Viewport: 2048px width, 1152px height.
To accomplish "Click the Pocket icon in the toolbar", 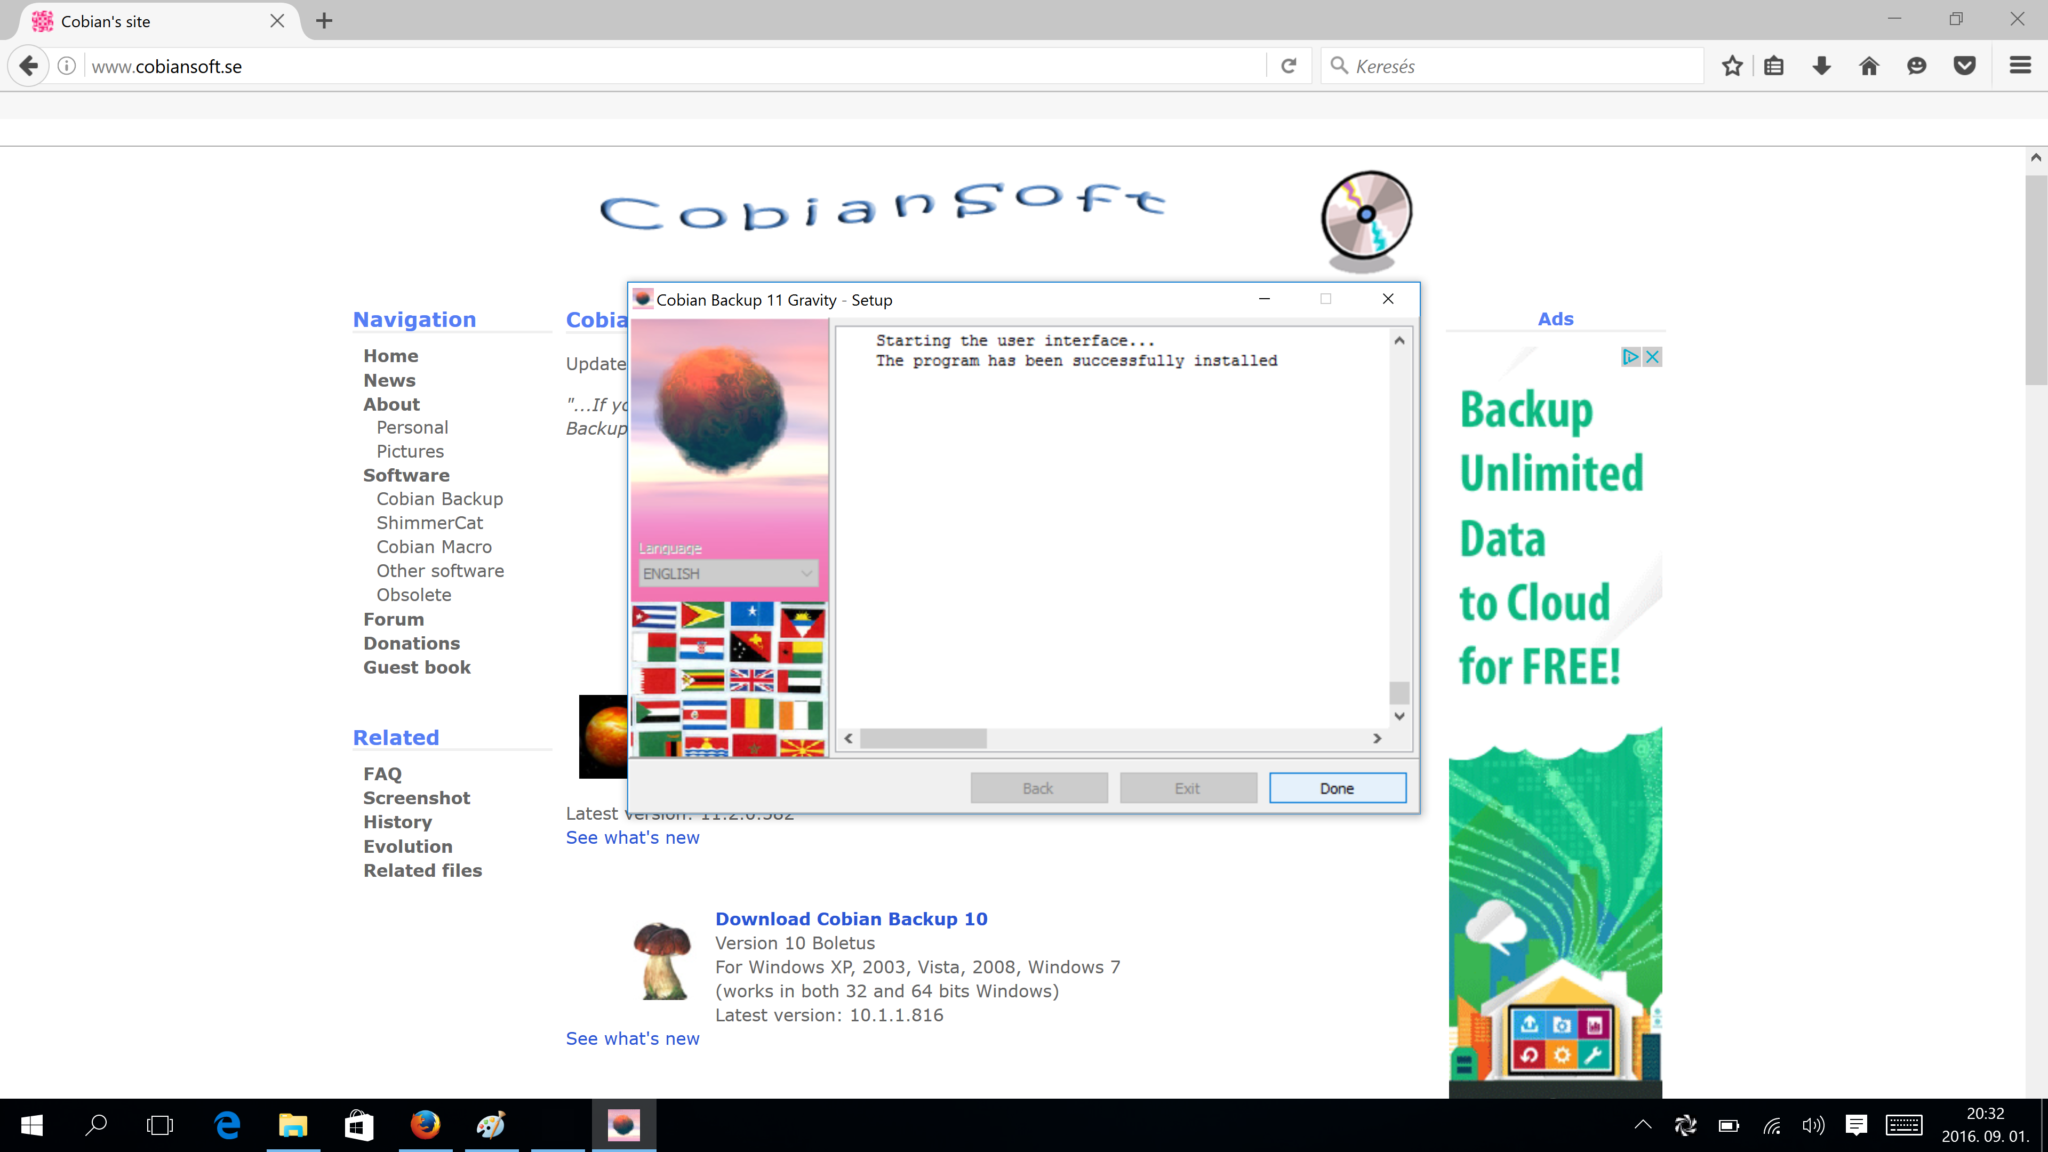I will tap(1964, 65).
